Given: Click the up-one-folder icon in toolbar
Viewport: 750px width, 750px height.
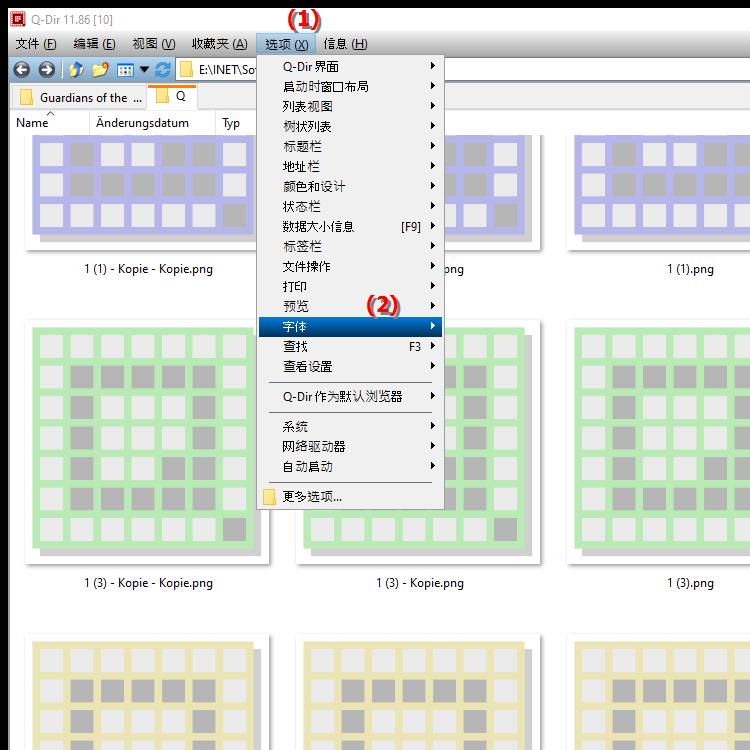Looking at the screenshot, I should (x=77, y=70).
